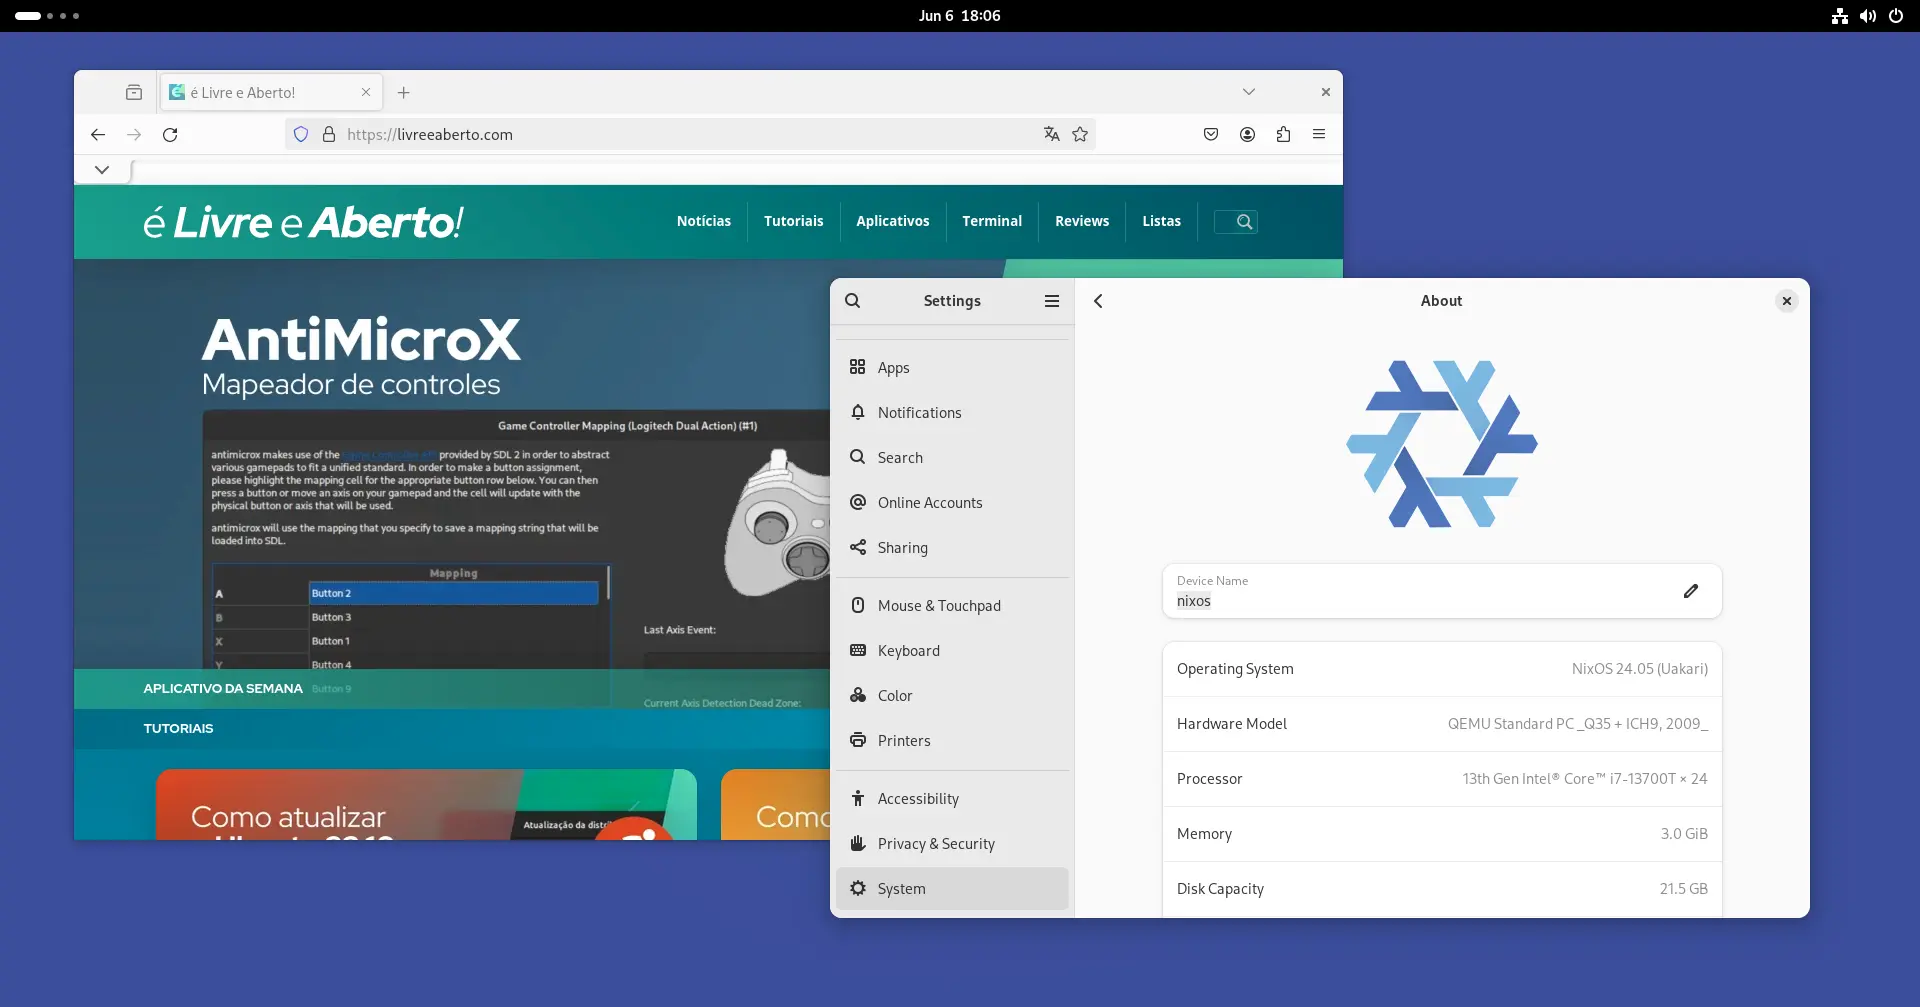Open Keyboard settings panel
Image resolution: width=1920 pixels, height=1007 pixels.
952,650
